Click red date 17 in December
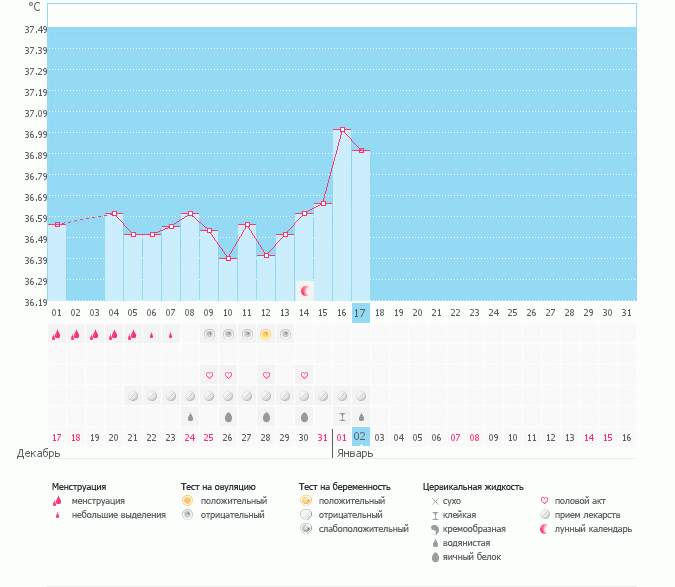This screenshot has width=675, height=587. [x=56, y=438]
